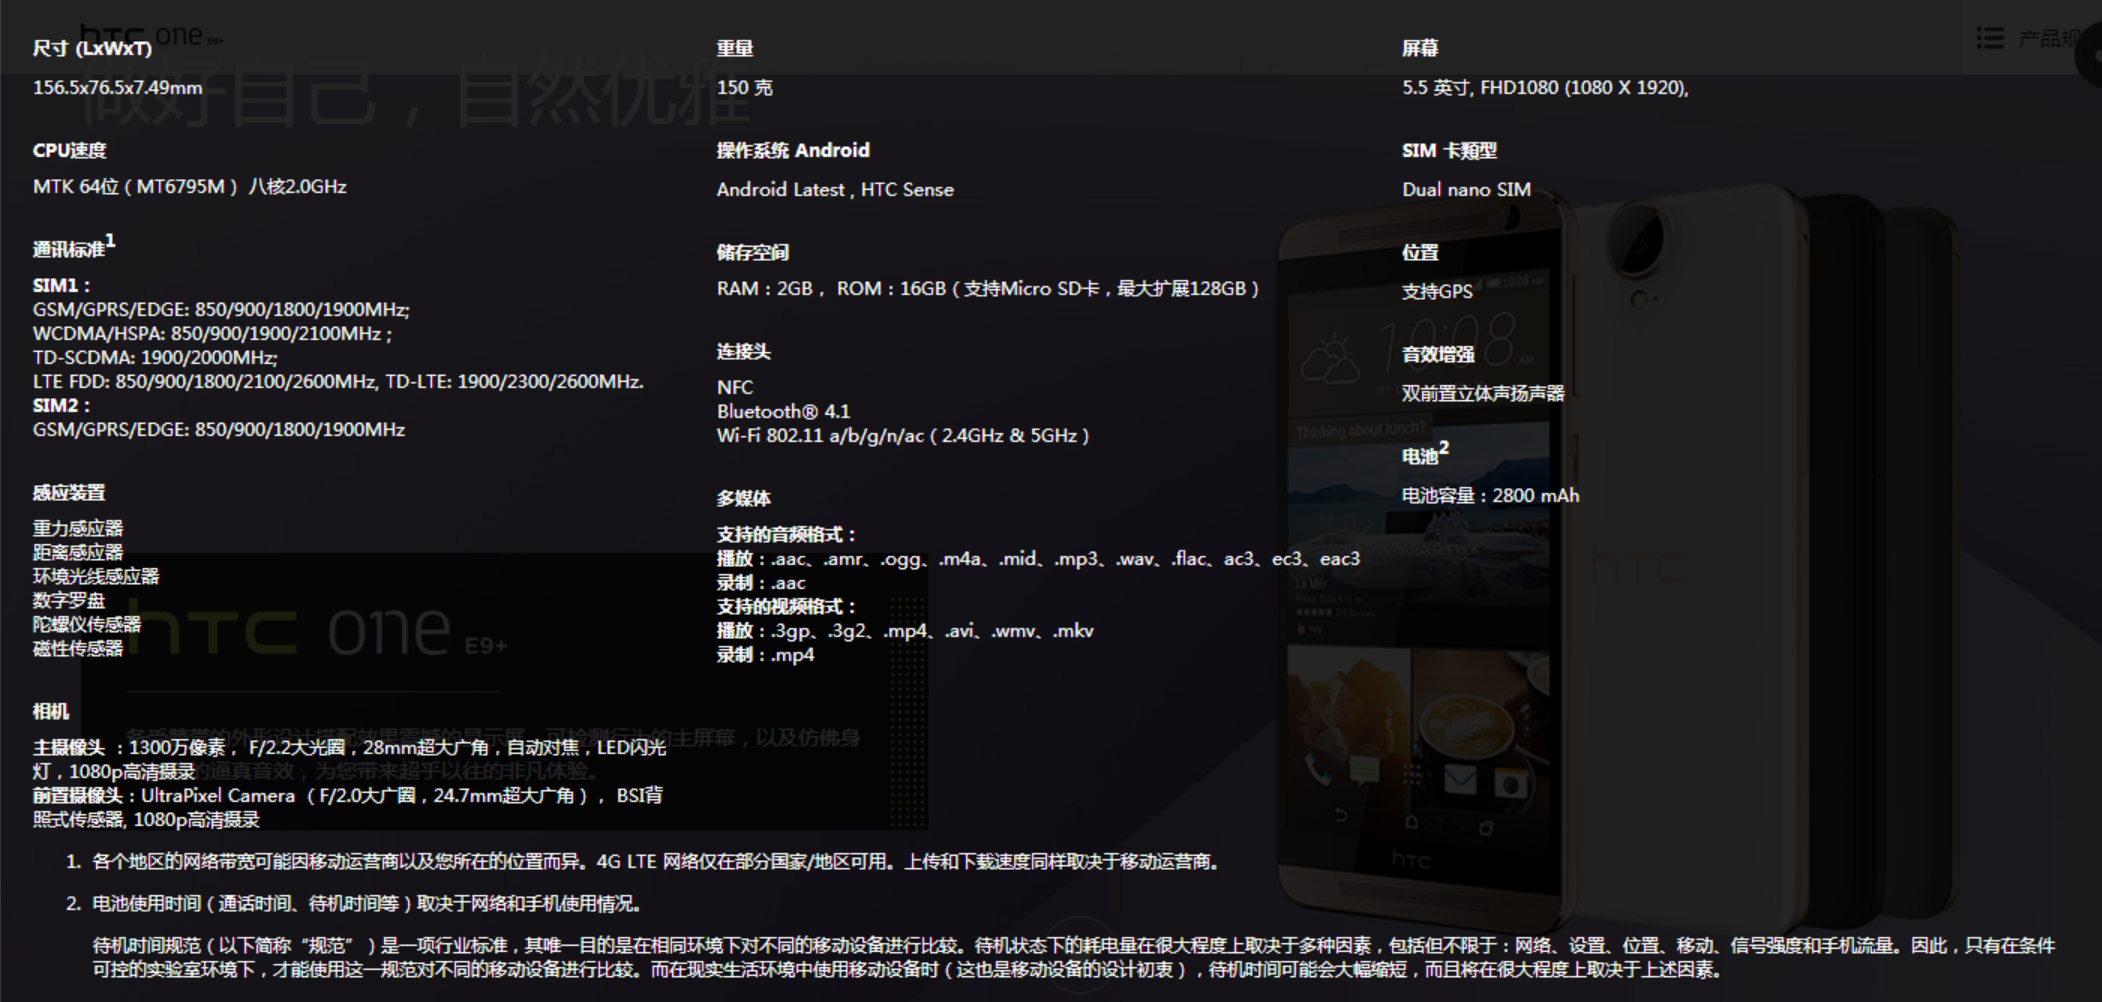Click the 'Dual nano SIM' value
This screenshot has height=1002, width=2102.
click(1466, 189)
